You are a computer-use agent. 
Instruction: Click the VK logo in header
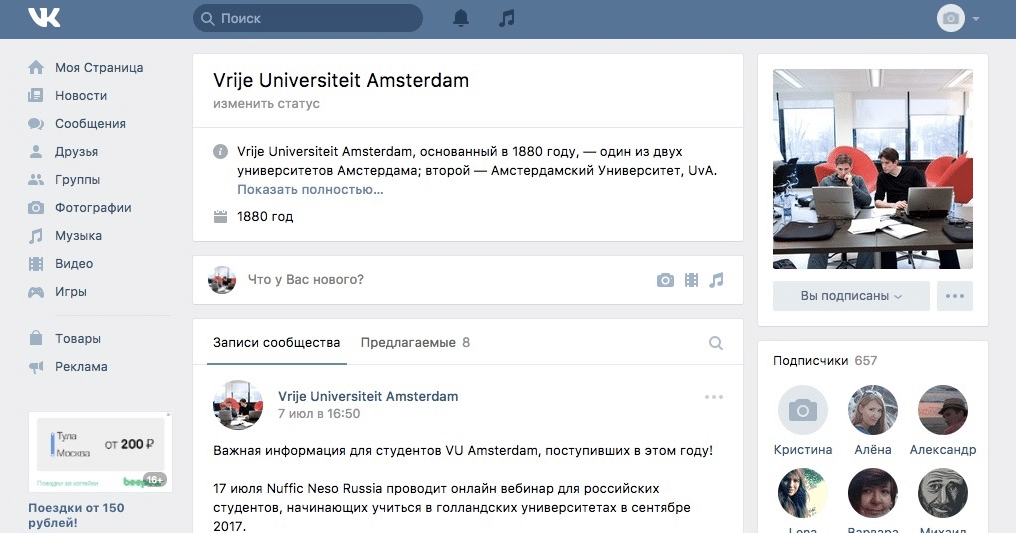pyautogui.click(x=44, y=18)
